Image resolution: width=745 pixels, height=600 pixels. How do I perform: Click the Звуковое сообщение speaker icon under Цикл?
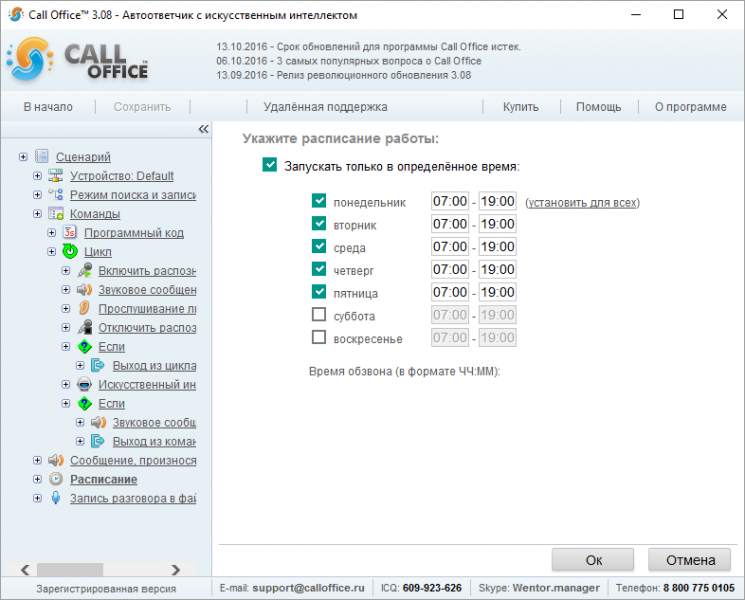click(x=85, y=289)
